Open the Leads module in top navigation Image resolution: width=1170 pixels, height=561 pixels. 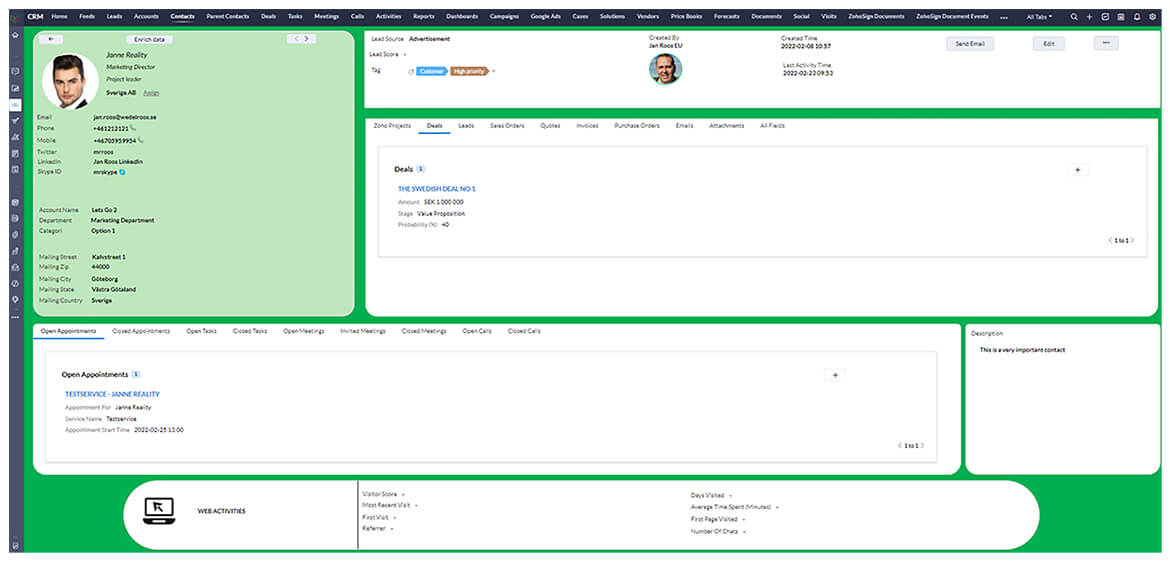click(x=114, y=16)
